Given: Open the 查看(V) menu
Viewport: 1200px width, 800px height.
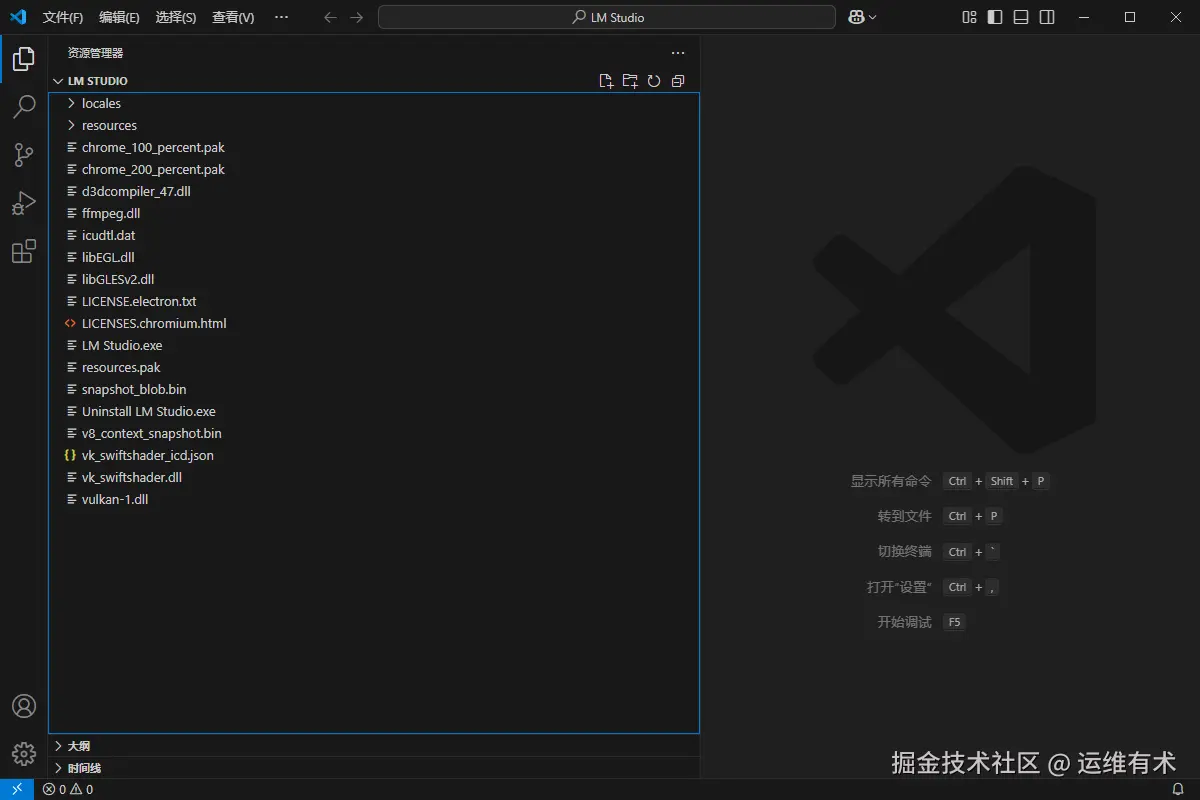Looking at the screenshot, I should (232, 17).
